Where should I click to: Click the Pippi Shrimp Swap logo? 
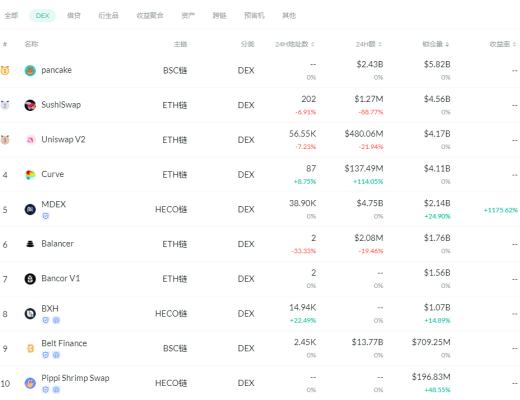pos(30,383)
